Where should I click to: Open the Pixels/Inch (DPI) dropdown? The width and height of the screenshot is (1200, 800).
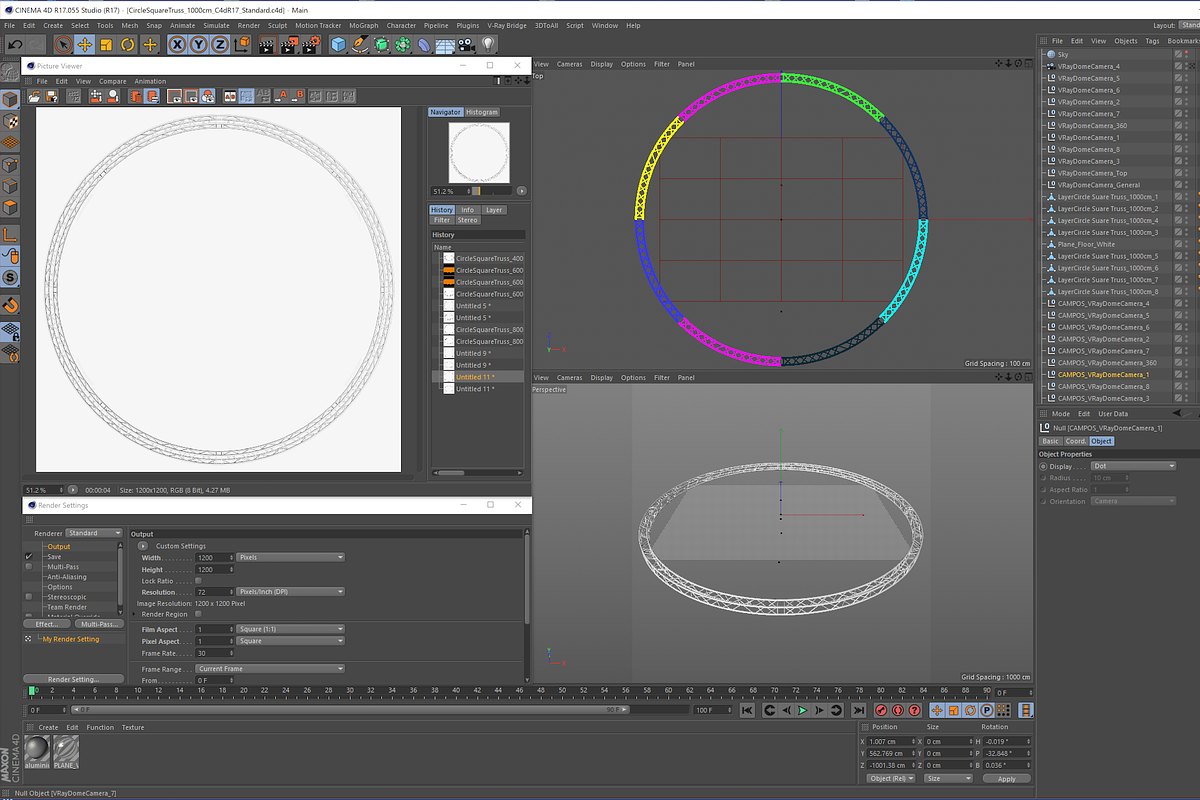(291, 592)
